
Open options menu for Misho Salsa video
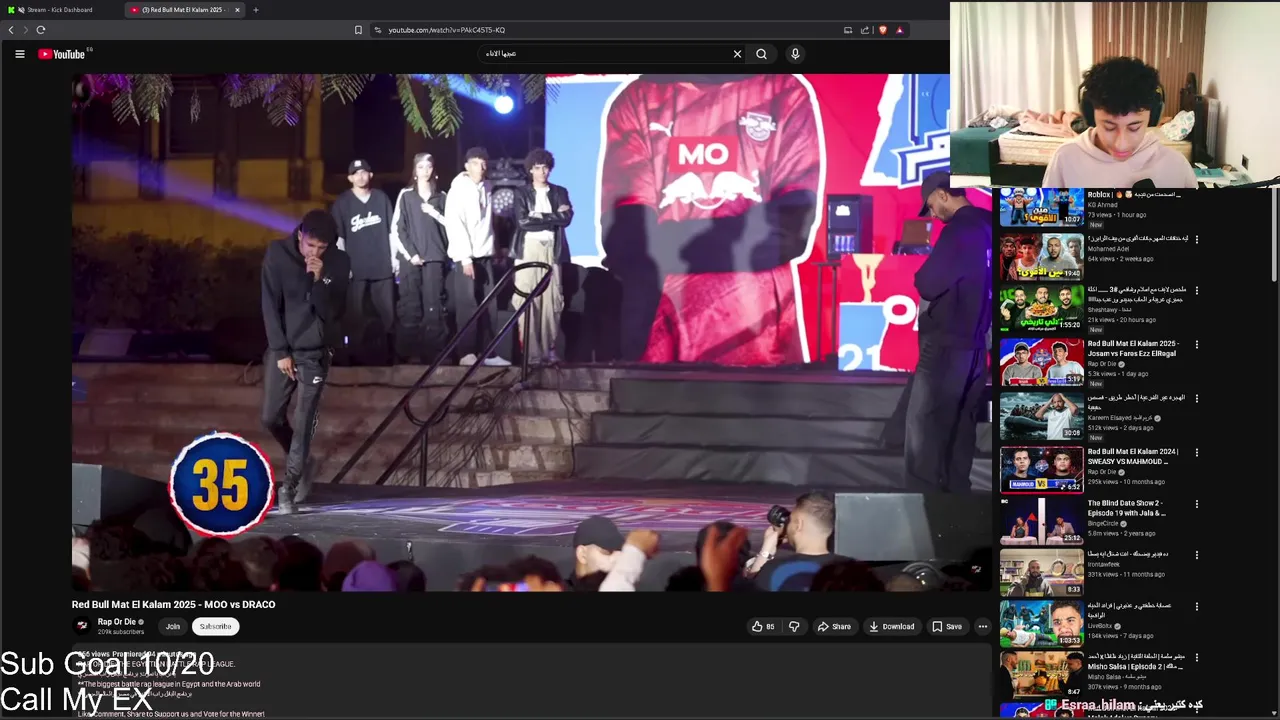tap(1196, 657)
